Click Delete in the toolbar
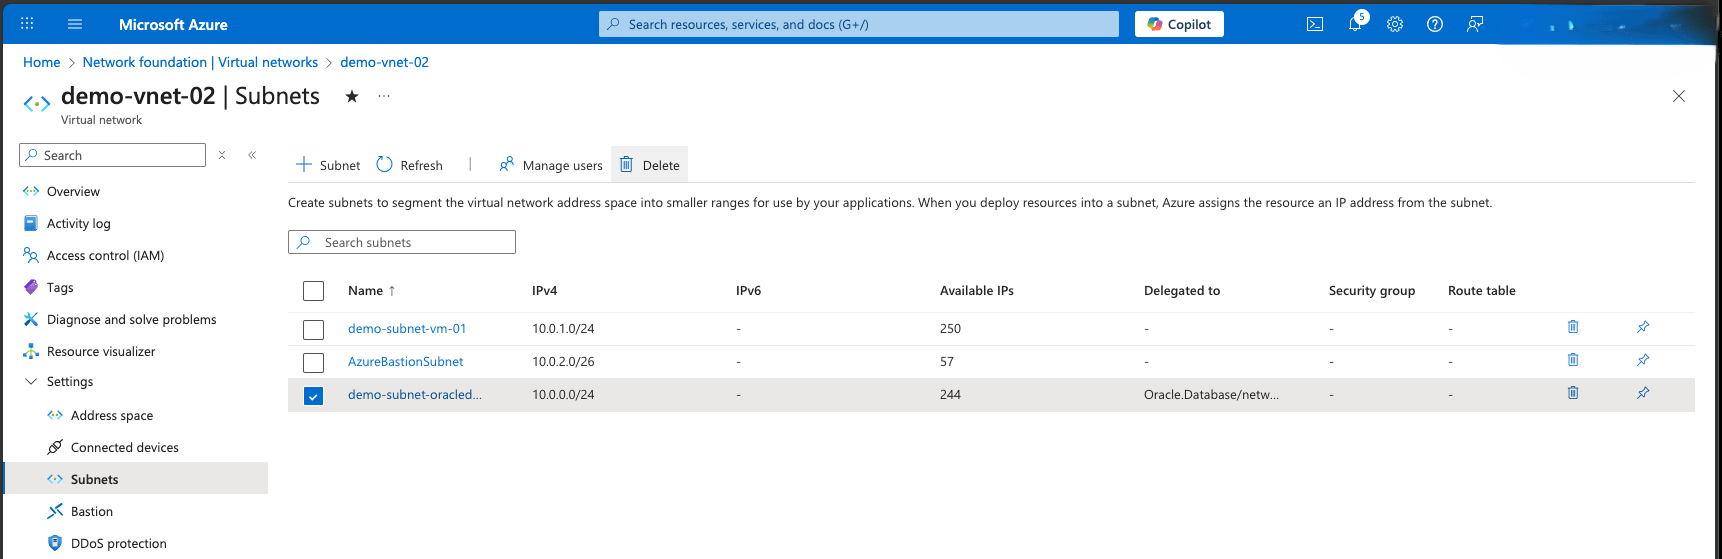The width and height of the screenshot is (1722, 559). pos(650,165)
